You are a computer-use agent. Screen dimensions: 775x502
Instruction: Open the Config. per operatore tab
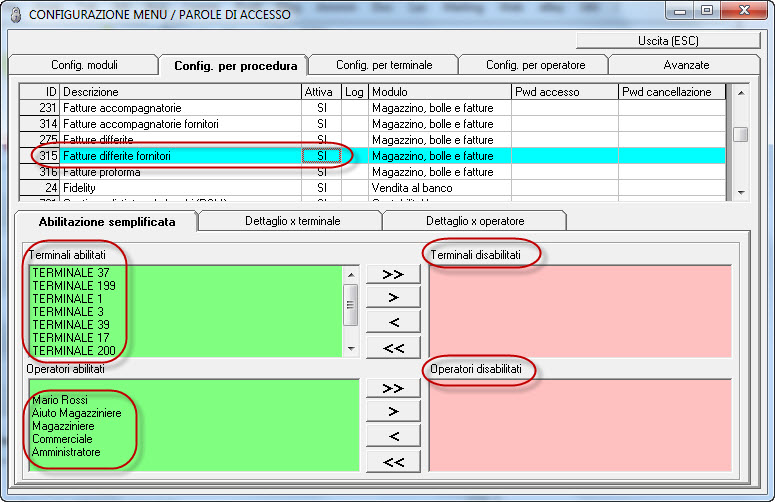click(535, 65)
